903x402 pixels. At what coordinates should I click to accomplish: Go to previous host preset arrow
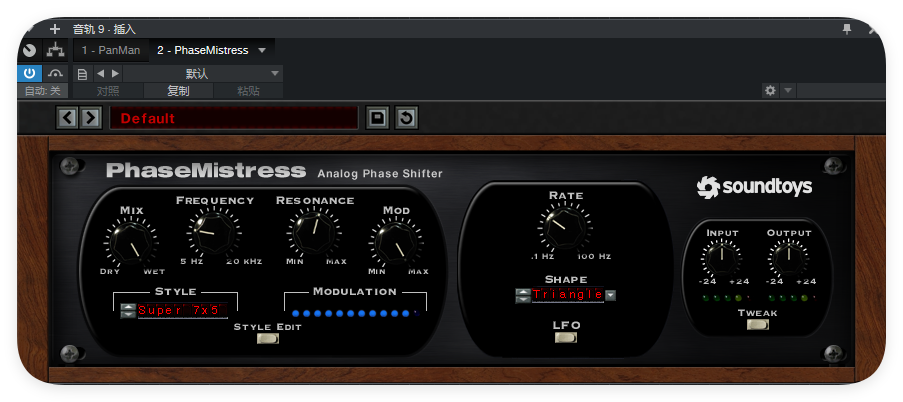100,74
